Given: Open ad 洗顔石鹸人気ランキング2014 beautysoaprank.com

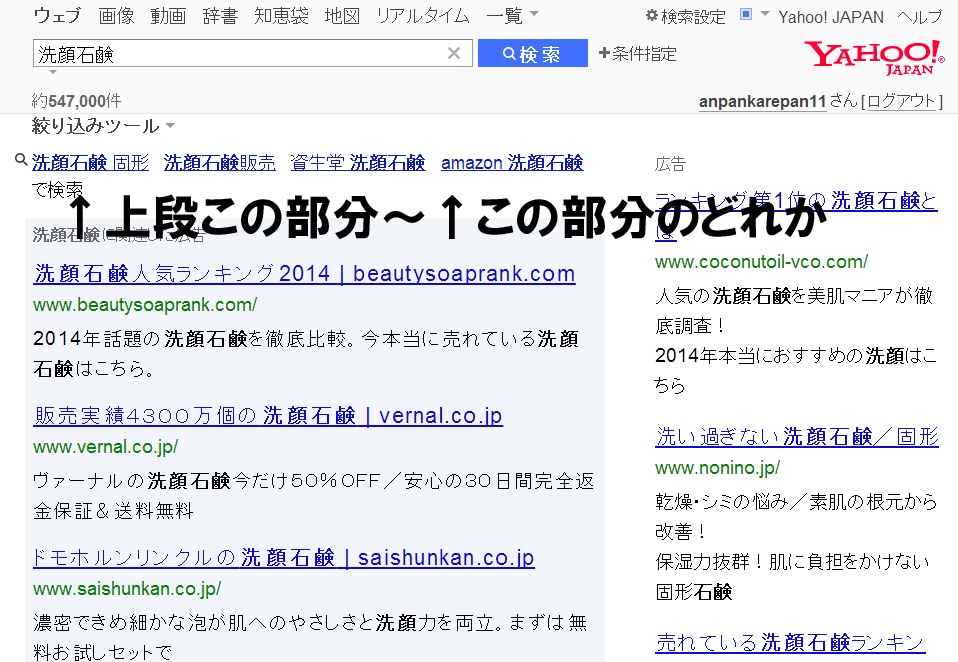Looking at the screenshot, I should [x=305, y=273].
